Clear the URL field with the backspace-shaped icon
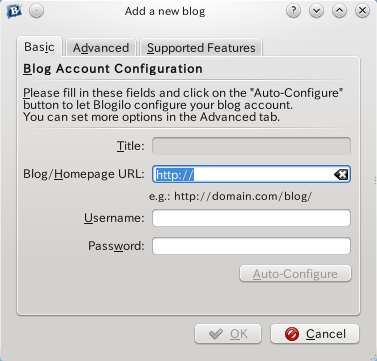 click(341, 174)
